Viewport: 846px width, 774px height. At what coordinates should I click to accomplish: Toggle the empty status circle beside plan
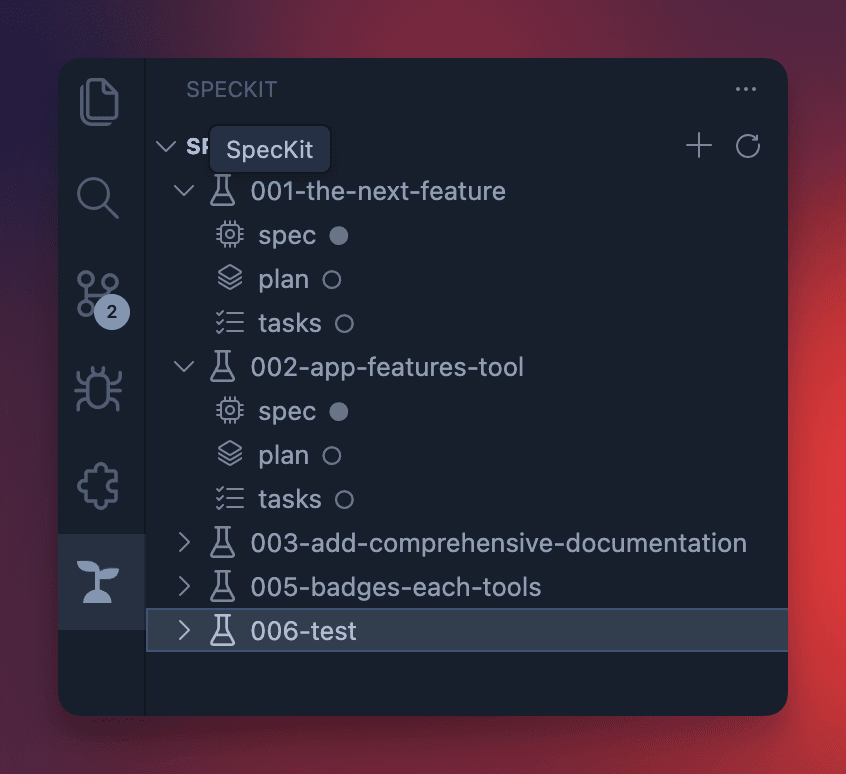pos(332,279)
